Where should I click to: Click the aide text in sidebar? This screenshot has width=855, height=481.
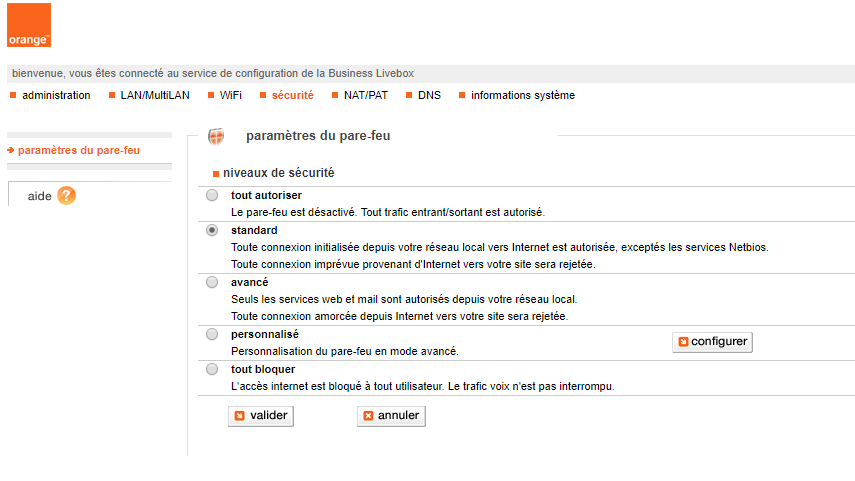[40, 196]
